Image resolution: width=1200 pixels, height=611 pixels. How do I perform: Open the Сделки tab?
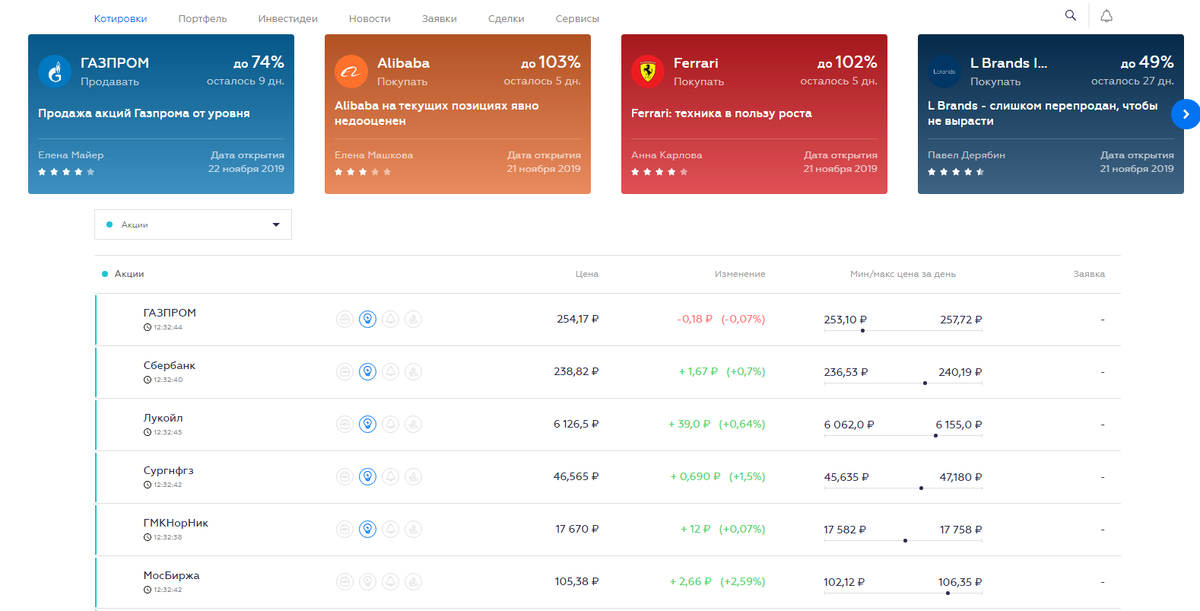(506, 19)
